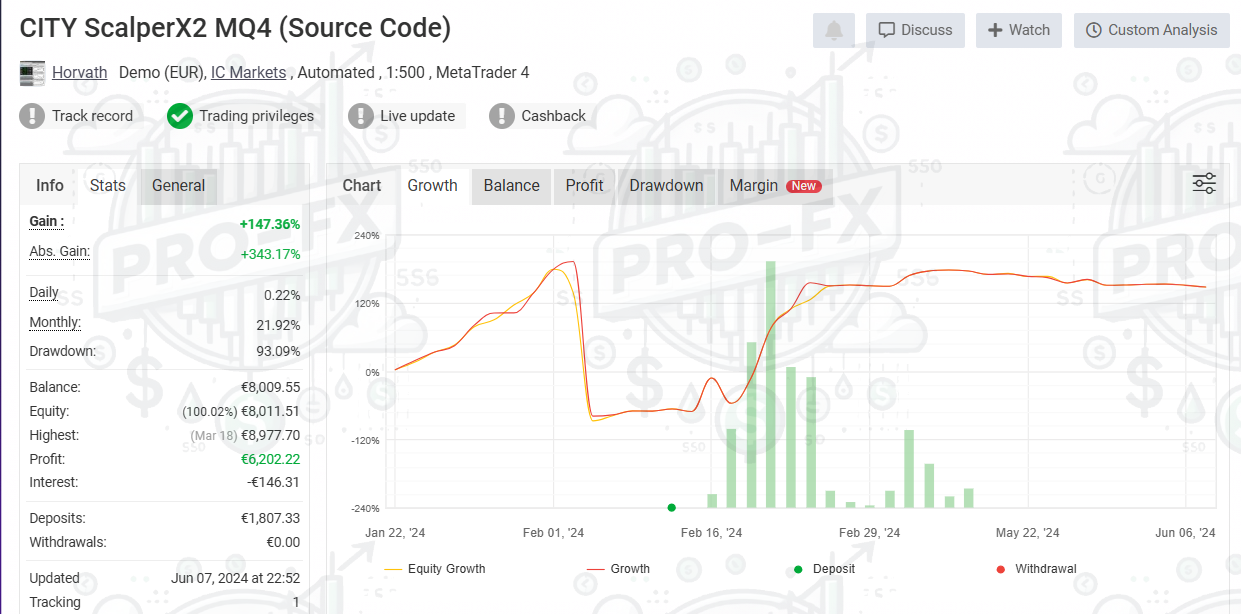The image size is (1241, 614).
Task: Click the Jun 06, '24 axis label
Action: click(1186, 533)
